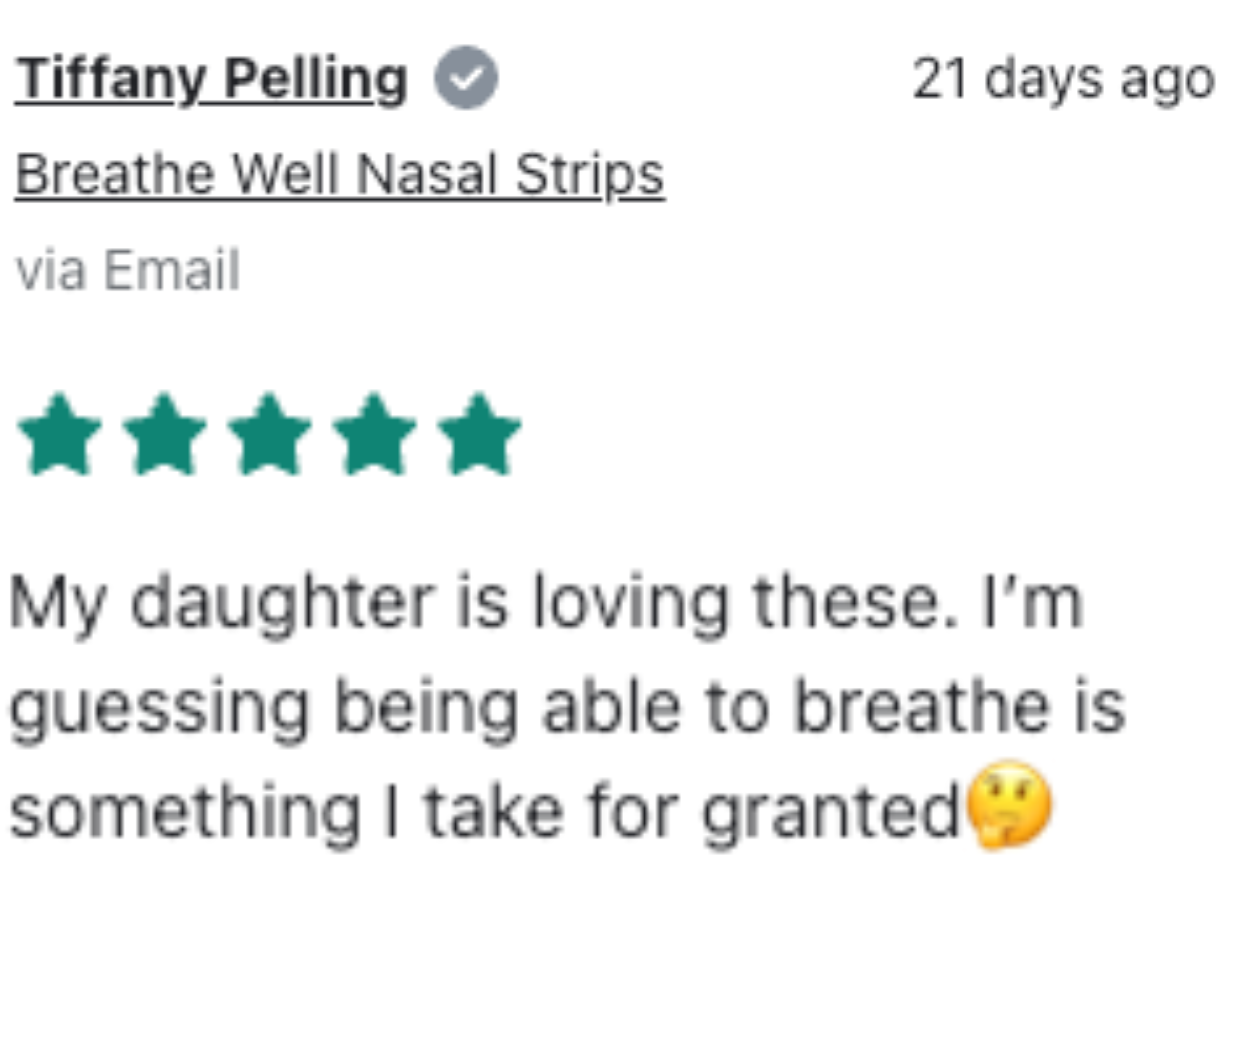Click the "via Email" source label
The width and height of the screenshot is (1249, 1060).
(x=128, y=270)
